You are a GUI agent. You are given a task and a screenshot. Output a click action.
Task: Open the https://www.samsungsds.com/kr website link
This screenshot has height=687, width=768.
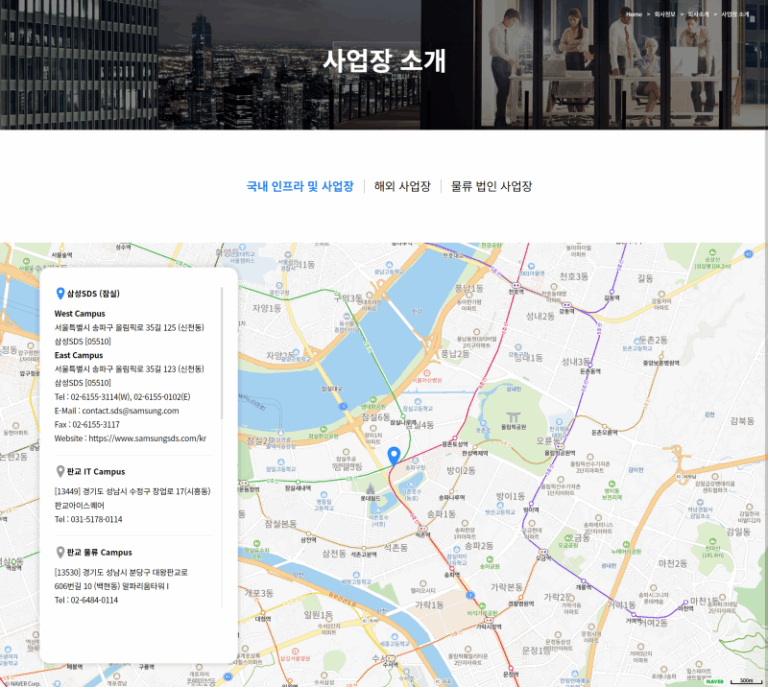tap(147, 438)
